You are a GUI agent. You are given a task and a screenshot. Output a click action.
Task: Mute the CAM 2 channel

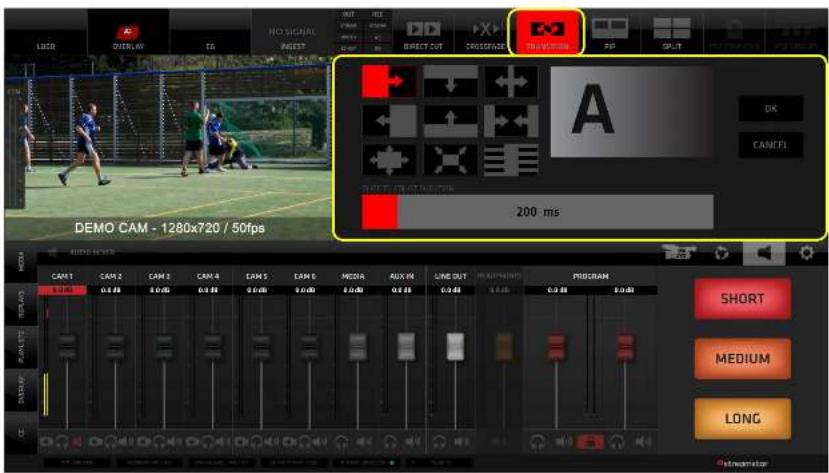(126, 441)
